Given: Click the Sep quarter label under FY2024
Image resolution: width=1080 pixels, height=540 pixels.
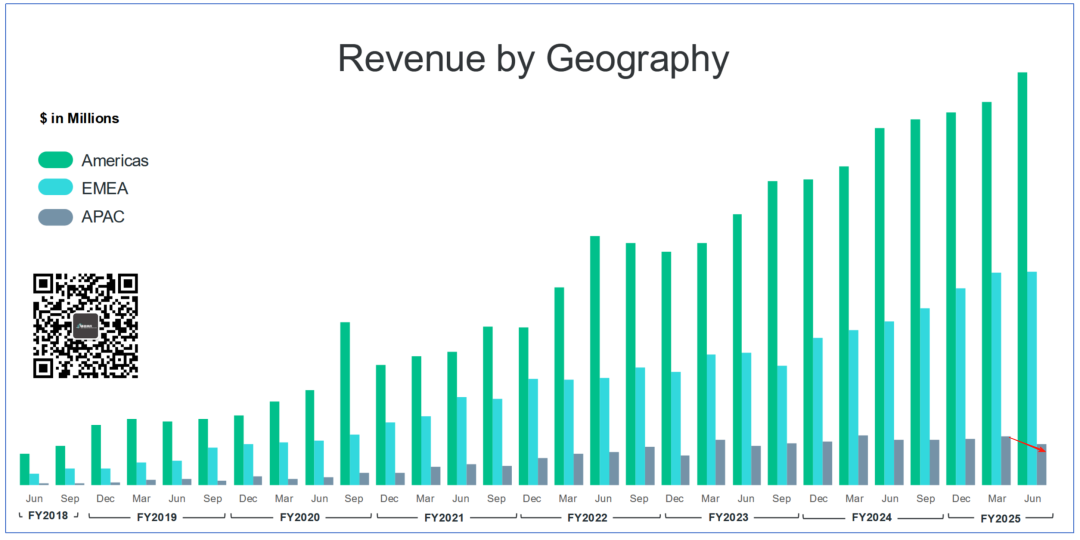Looking at the screenshot, I should tap(925, 498).
